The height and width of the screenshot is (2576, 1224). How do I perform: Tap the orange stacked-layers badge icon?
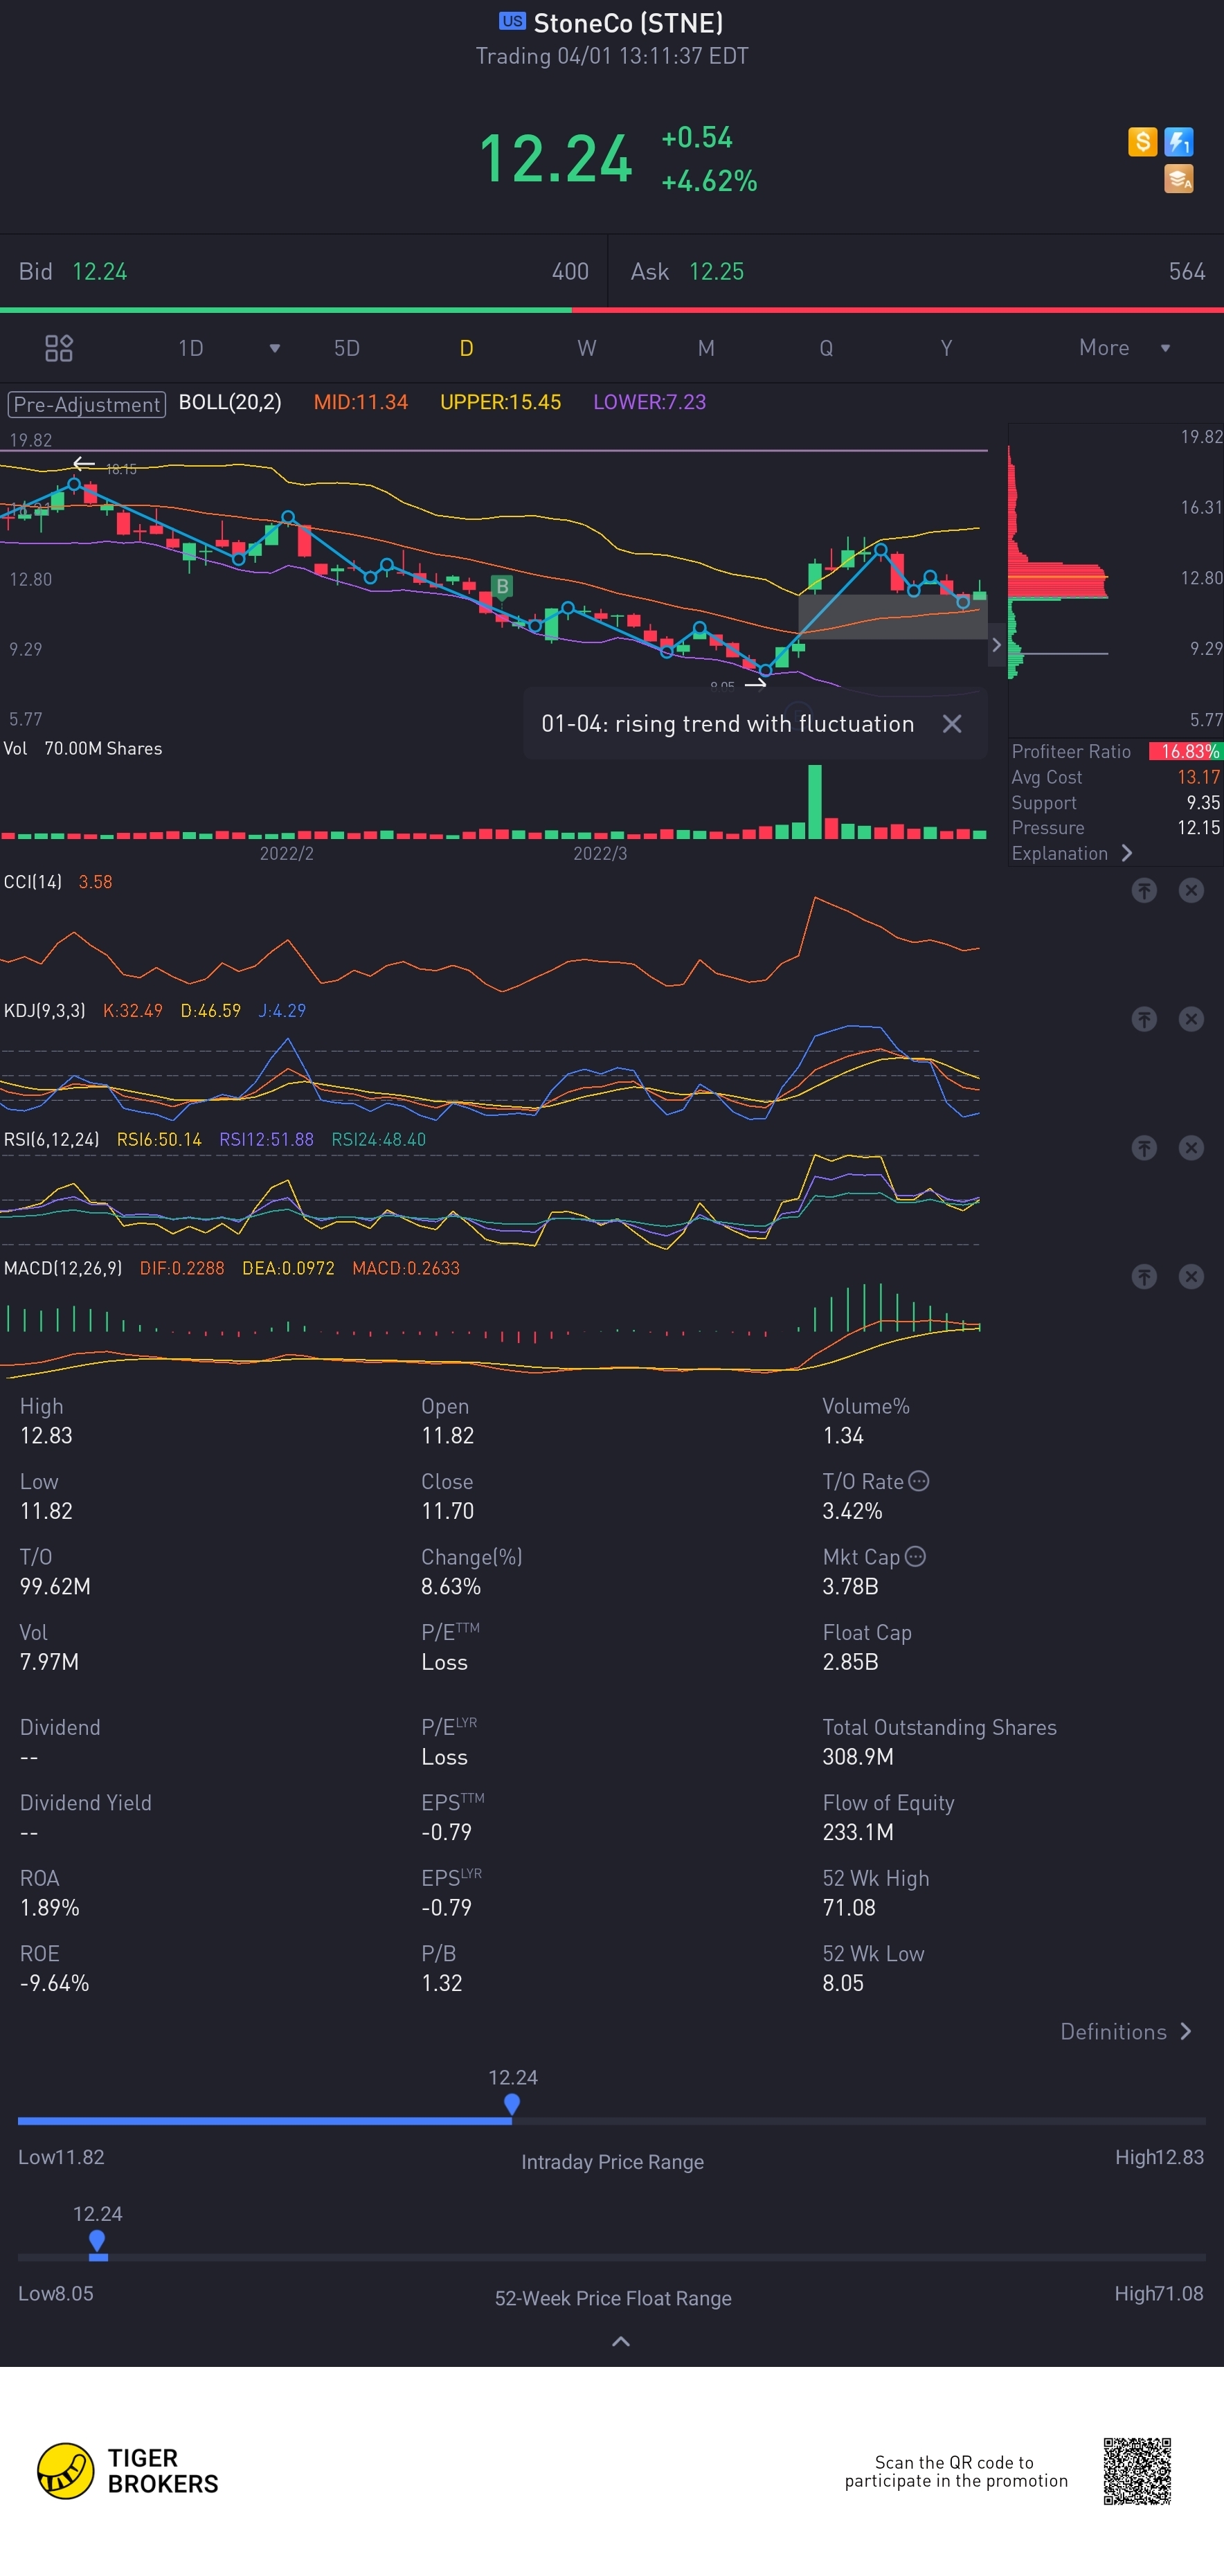[x=1179, y=179]
